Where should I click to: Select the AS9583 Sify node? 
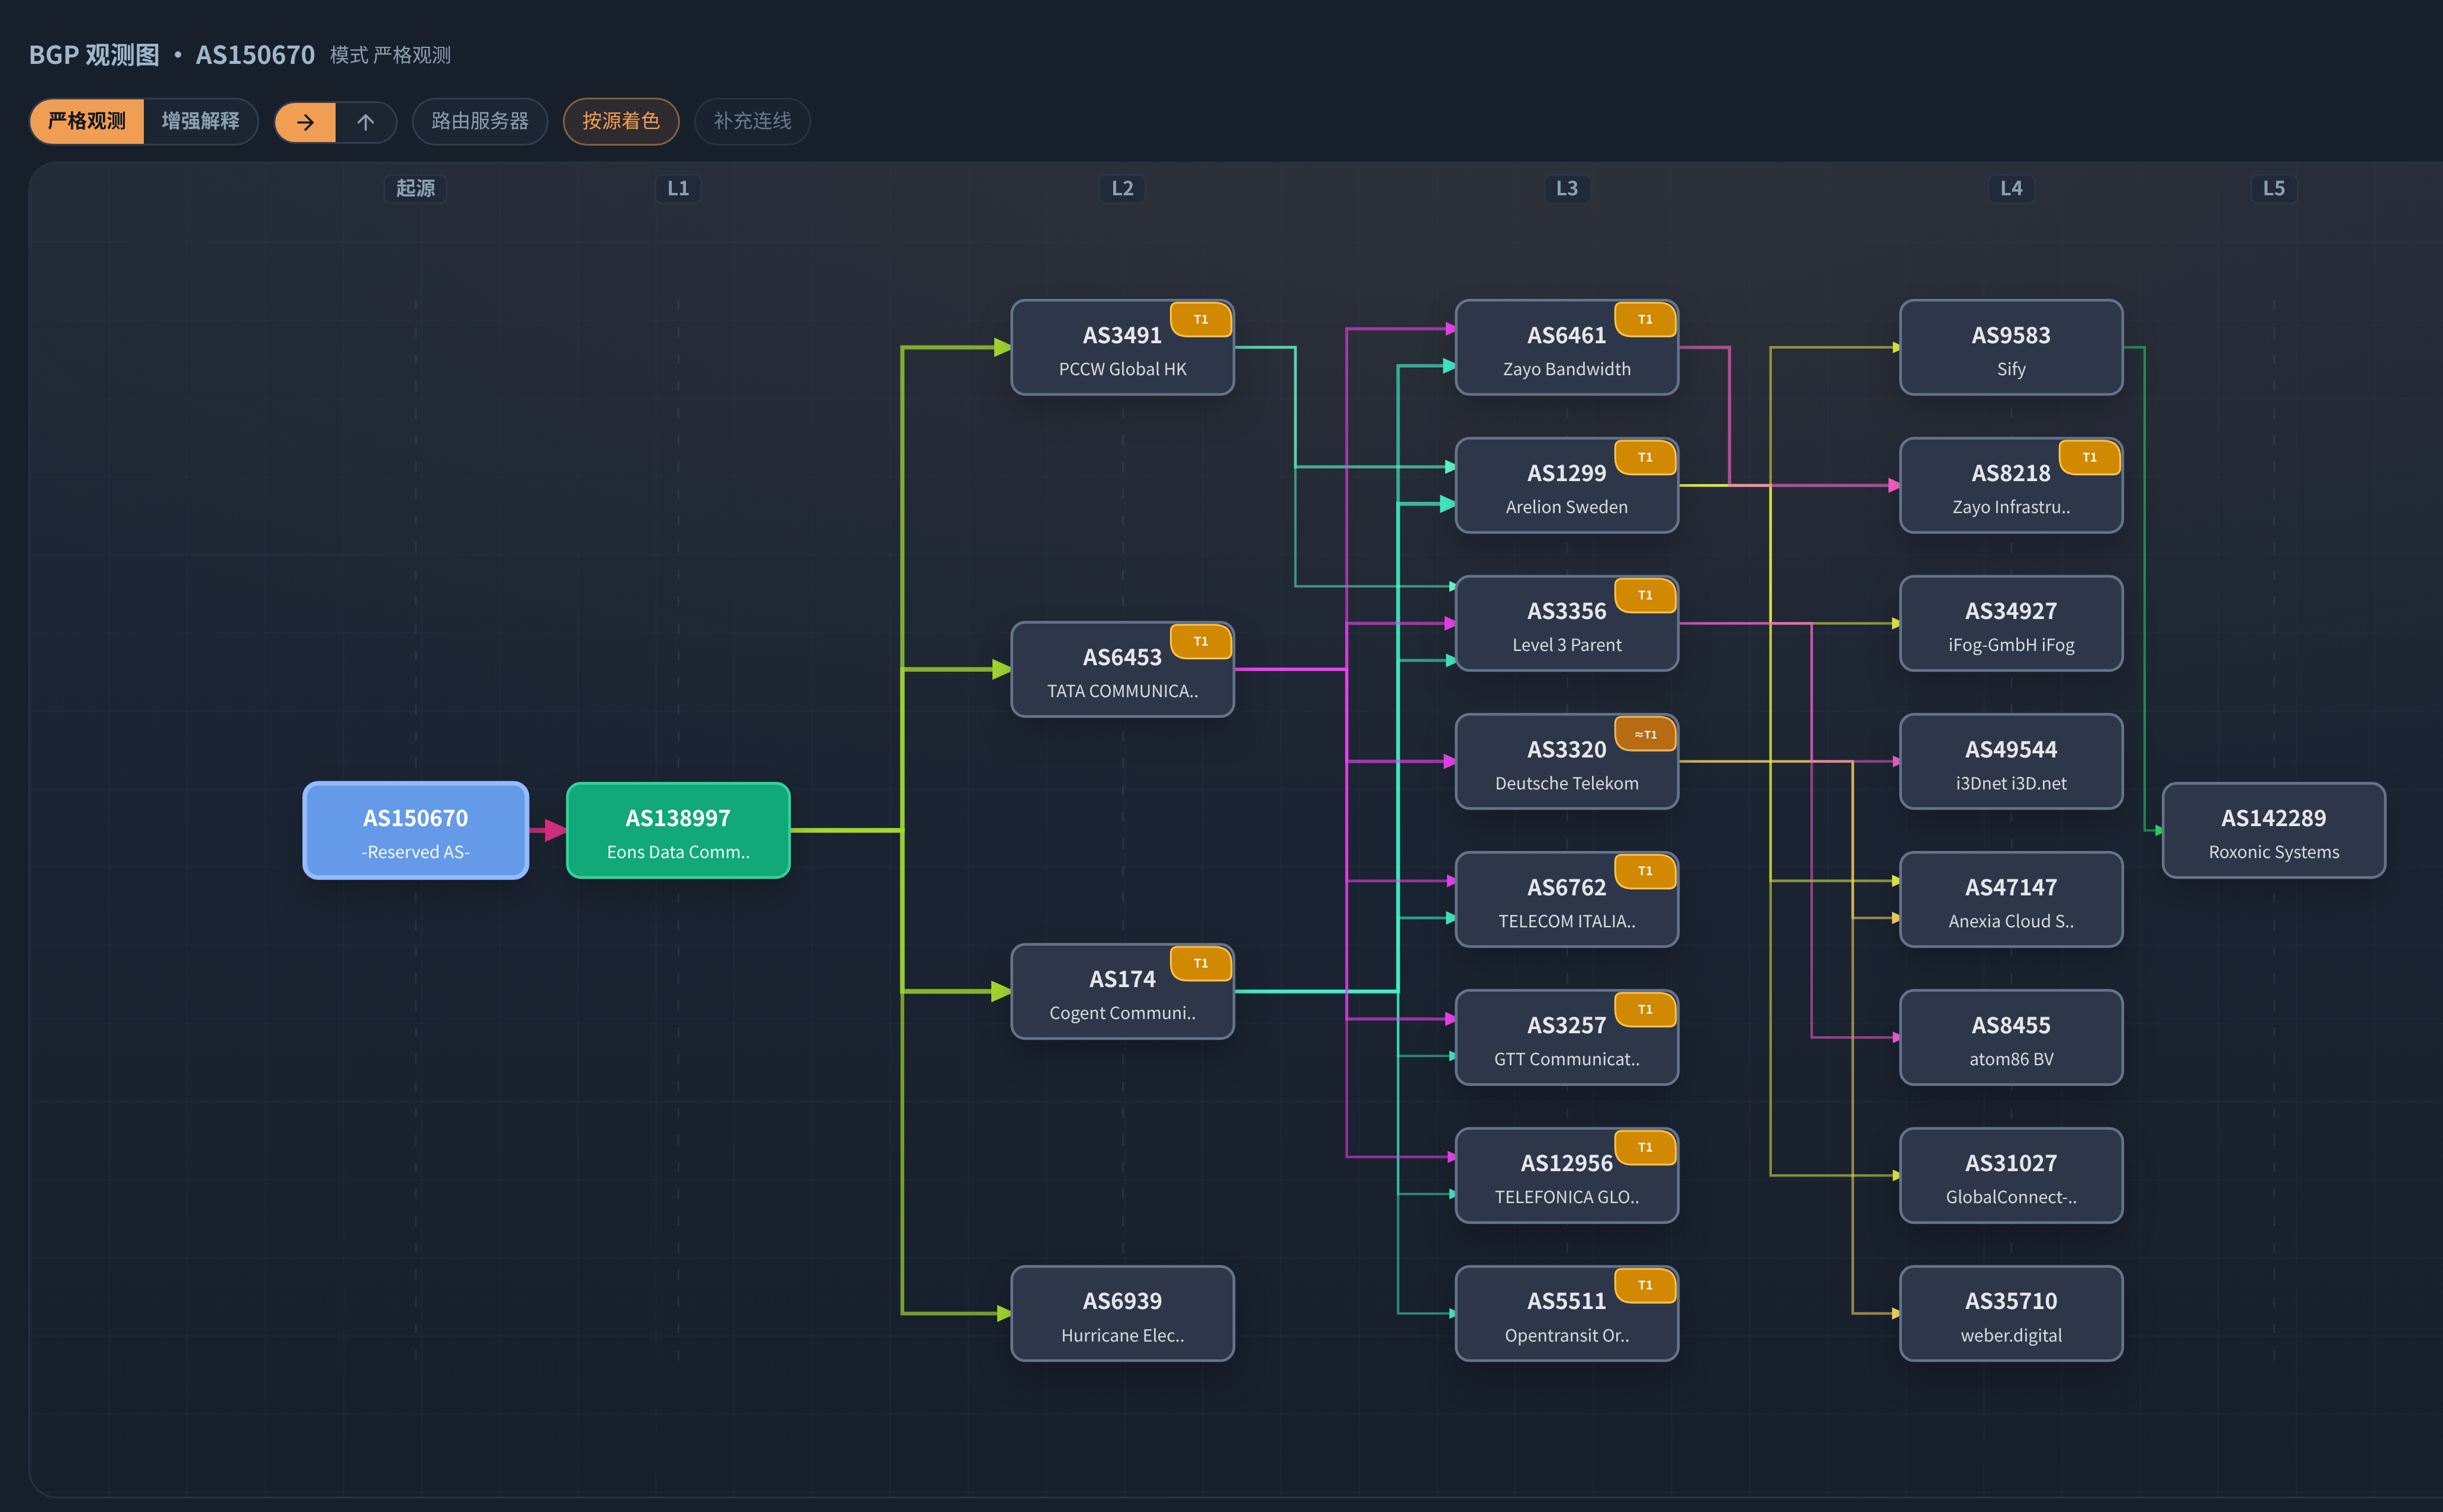[2011, 347]
